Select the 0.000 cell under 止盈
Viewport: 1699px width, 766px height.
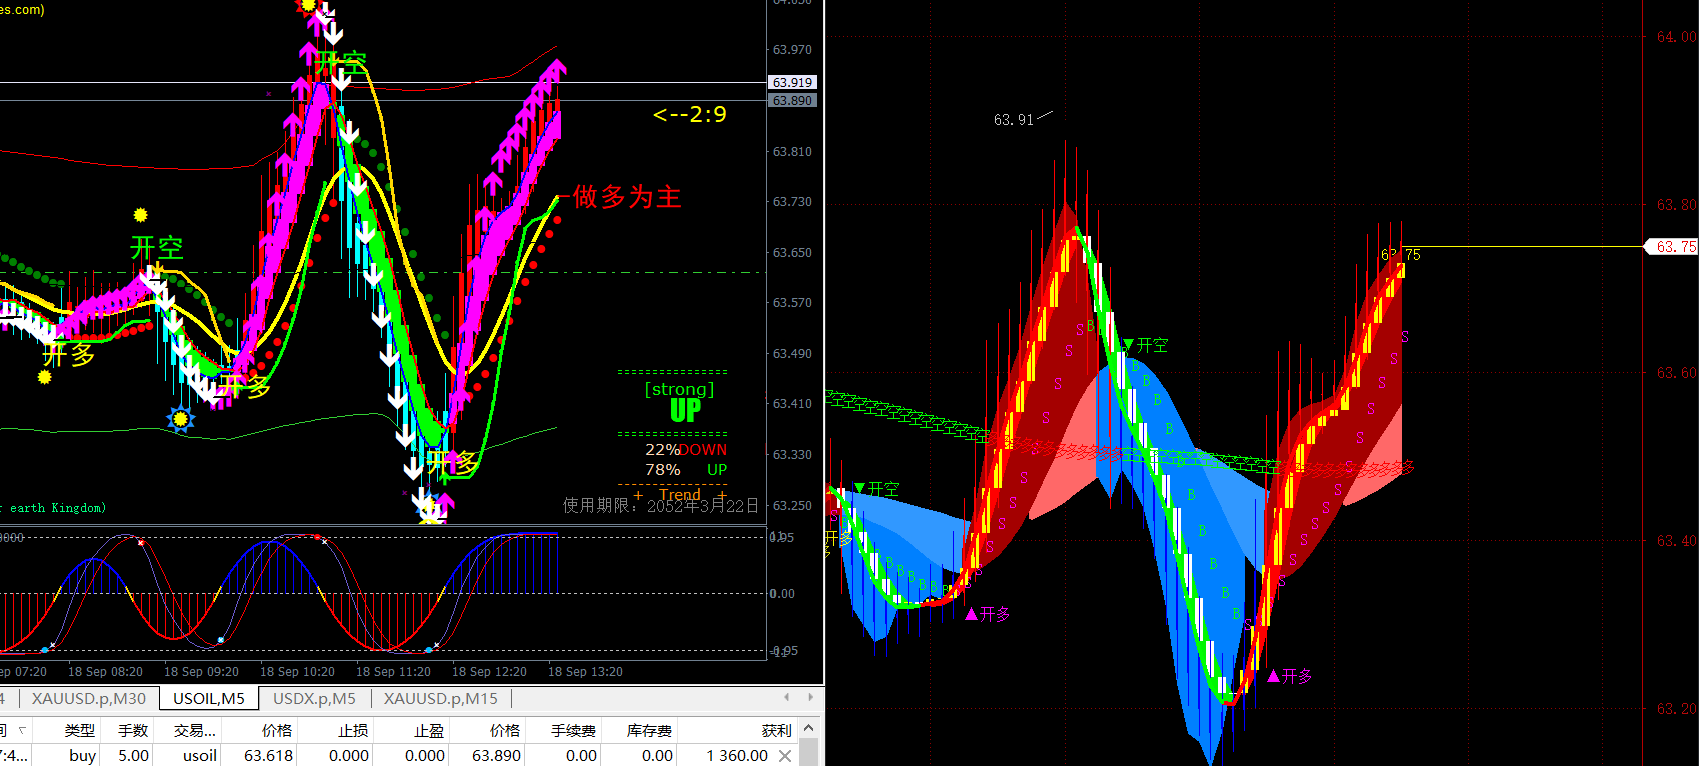(x=425, y=755)
